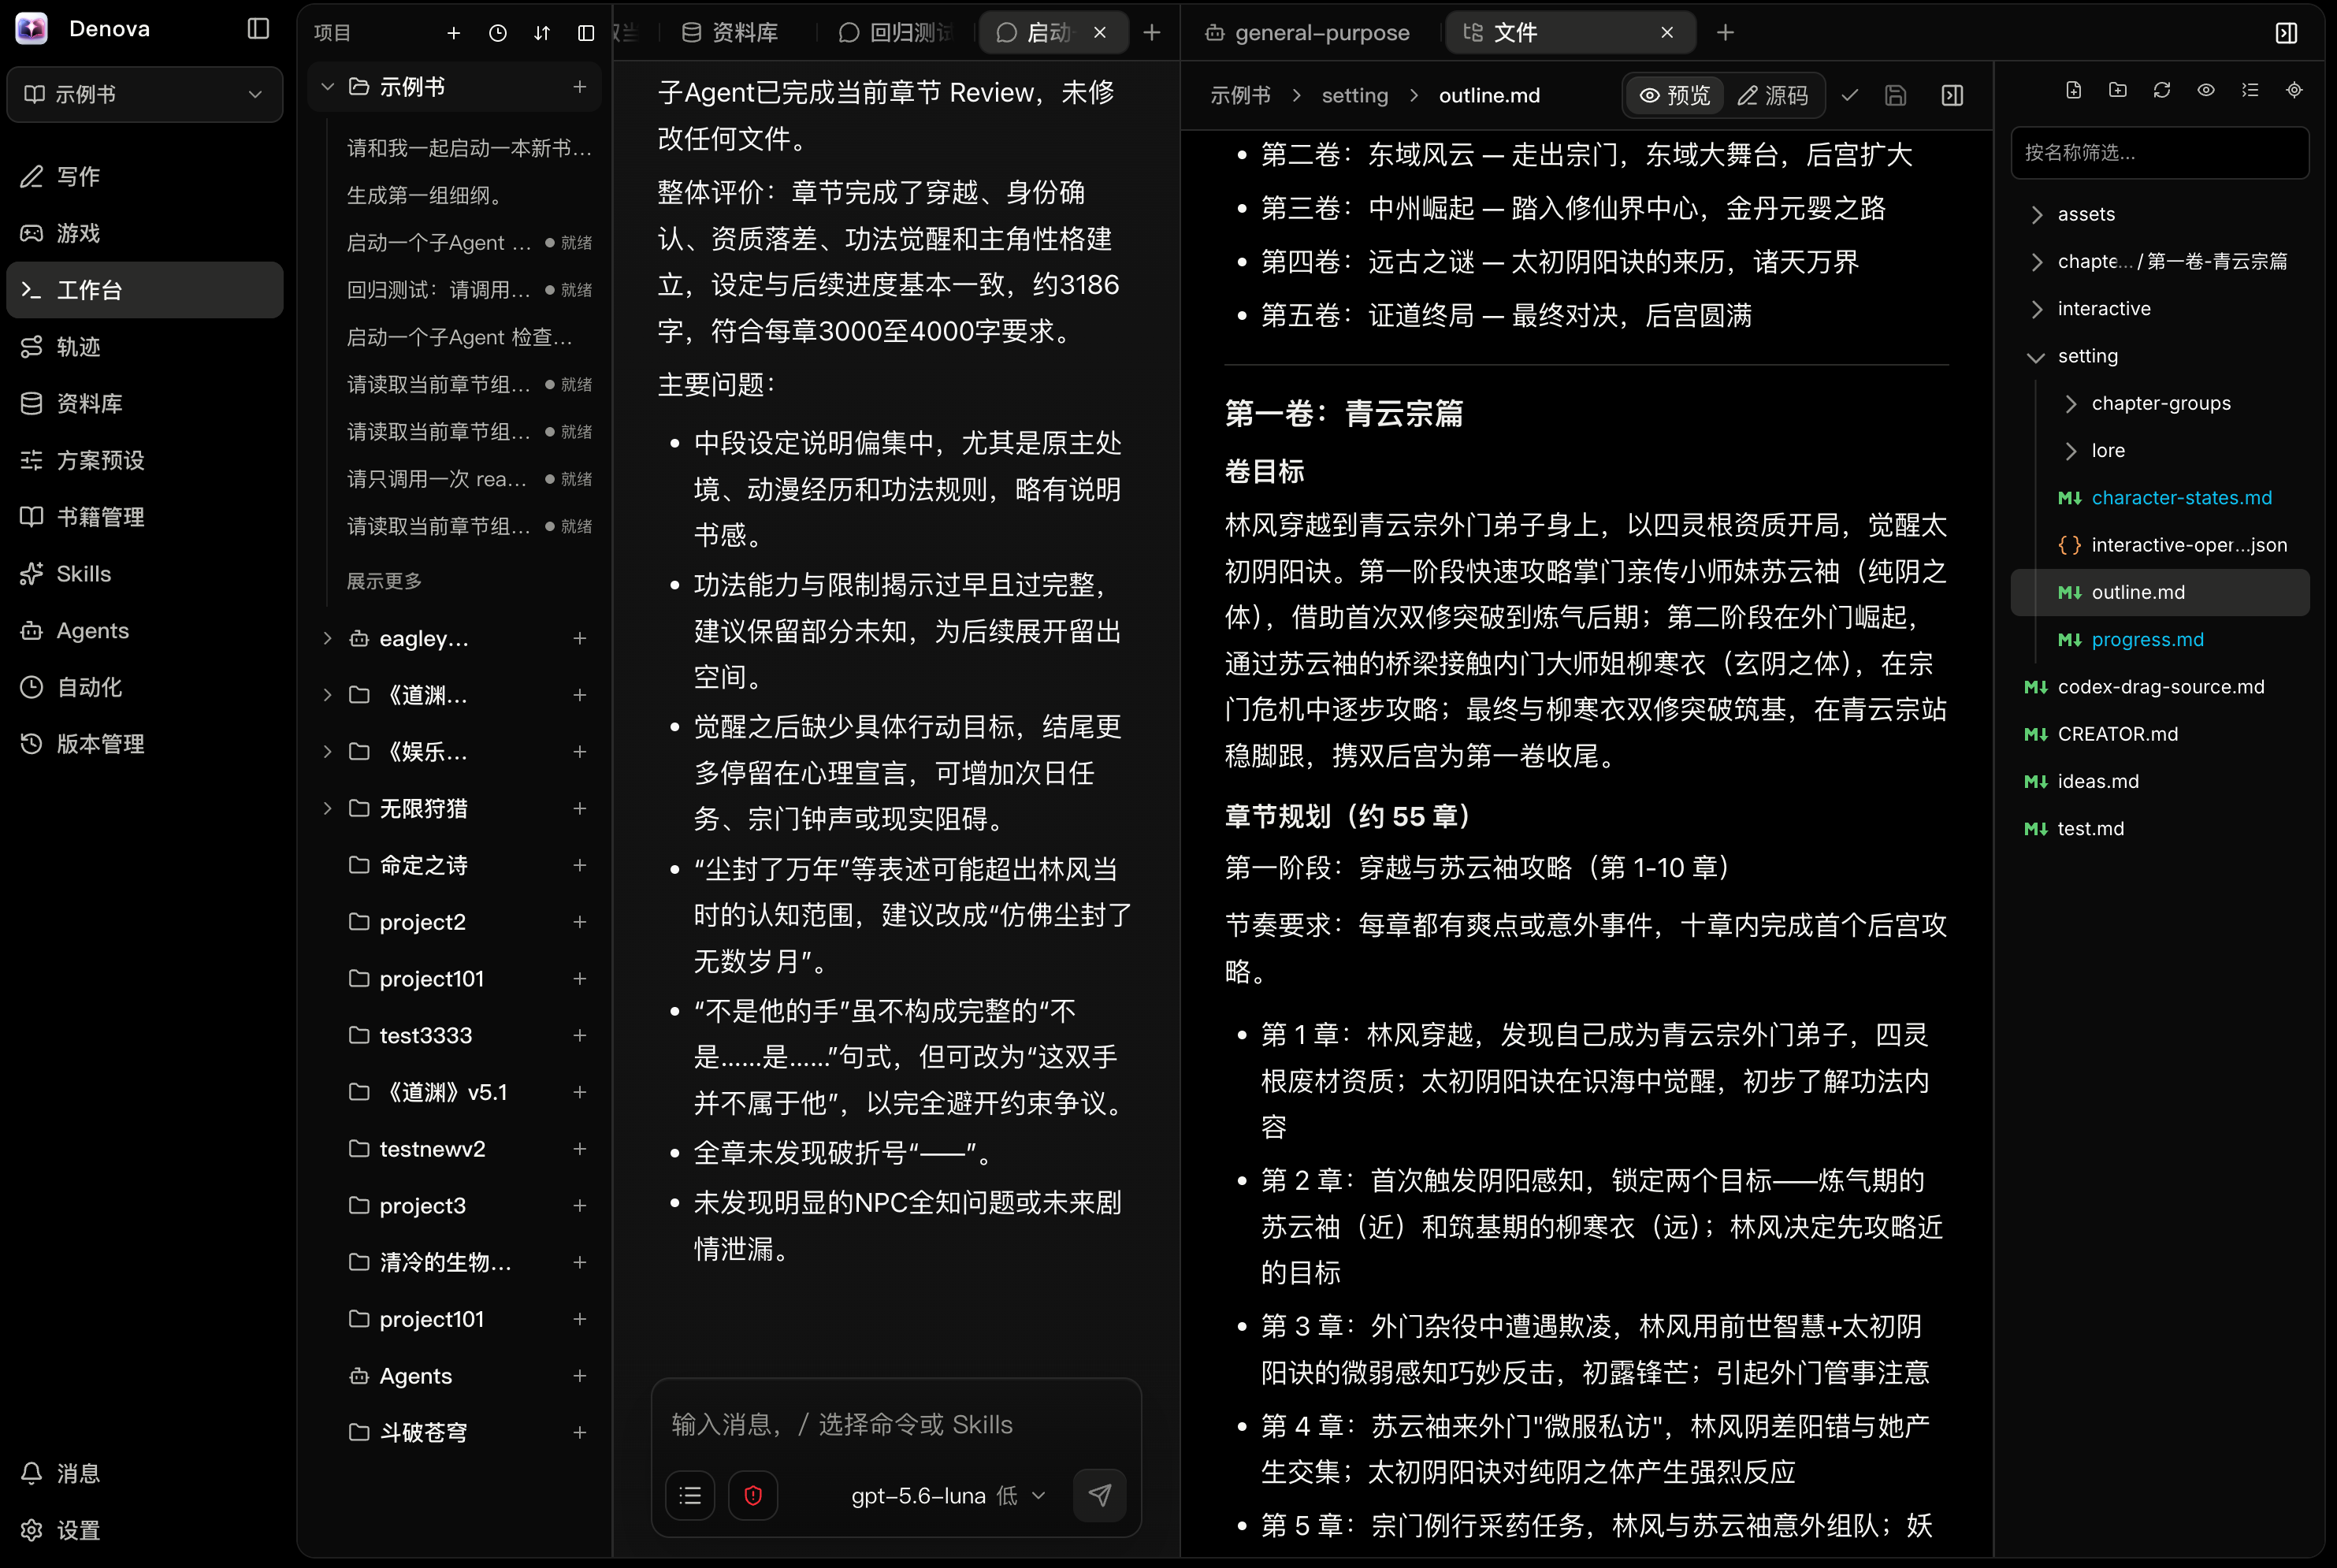Click 展示更多 to show more conversations
Viewport: 2337px width, 1568px height.
[384, 581]
